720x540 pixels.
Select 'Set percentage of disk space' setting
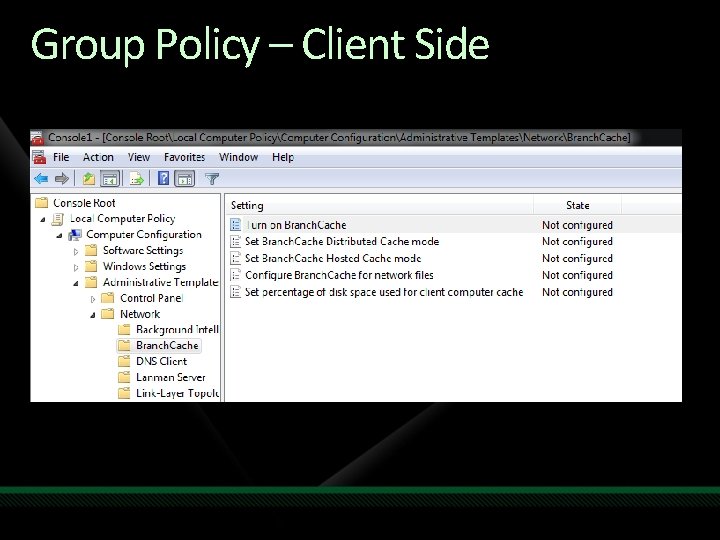[384, 292]
